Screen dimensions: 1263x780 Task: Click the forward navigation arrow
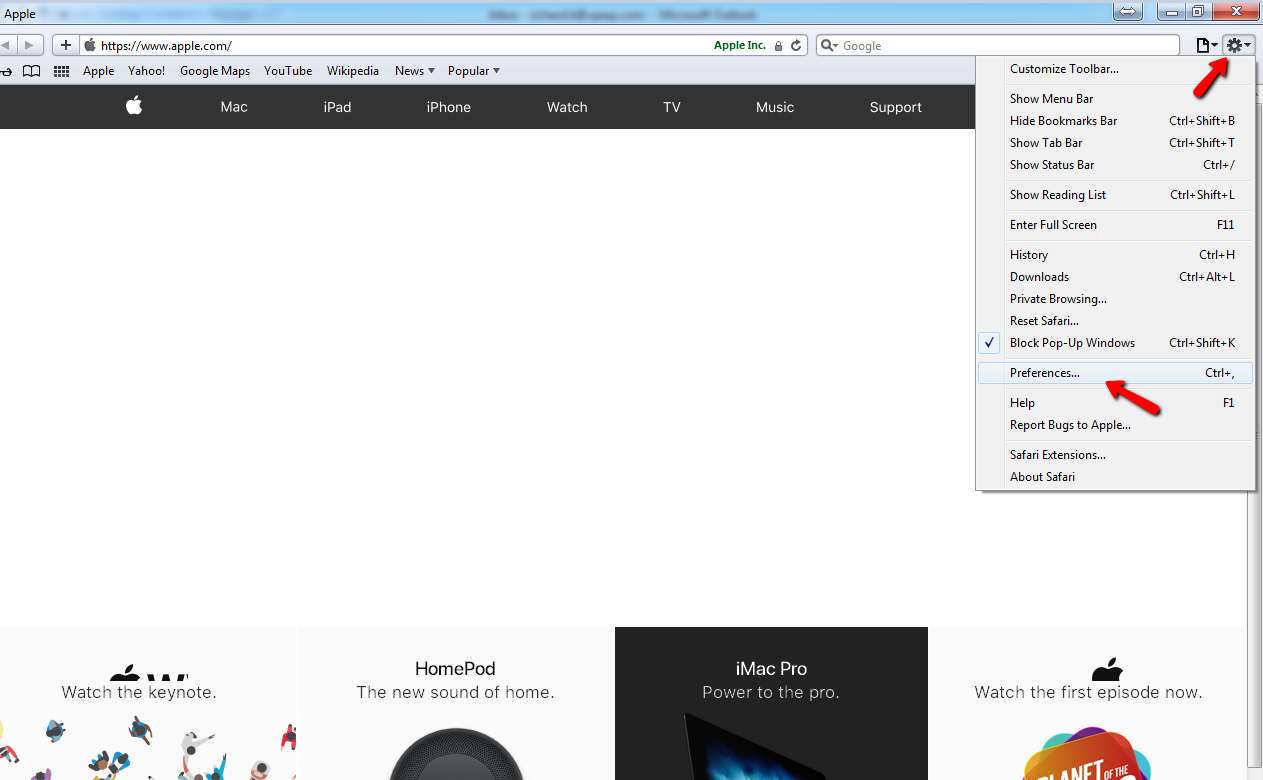tap(31, 45)
